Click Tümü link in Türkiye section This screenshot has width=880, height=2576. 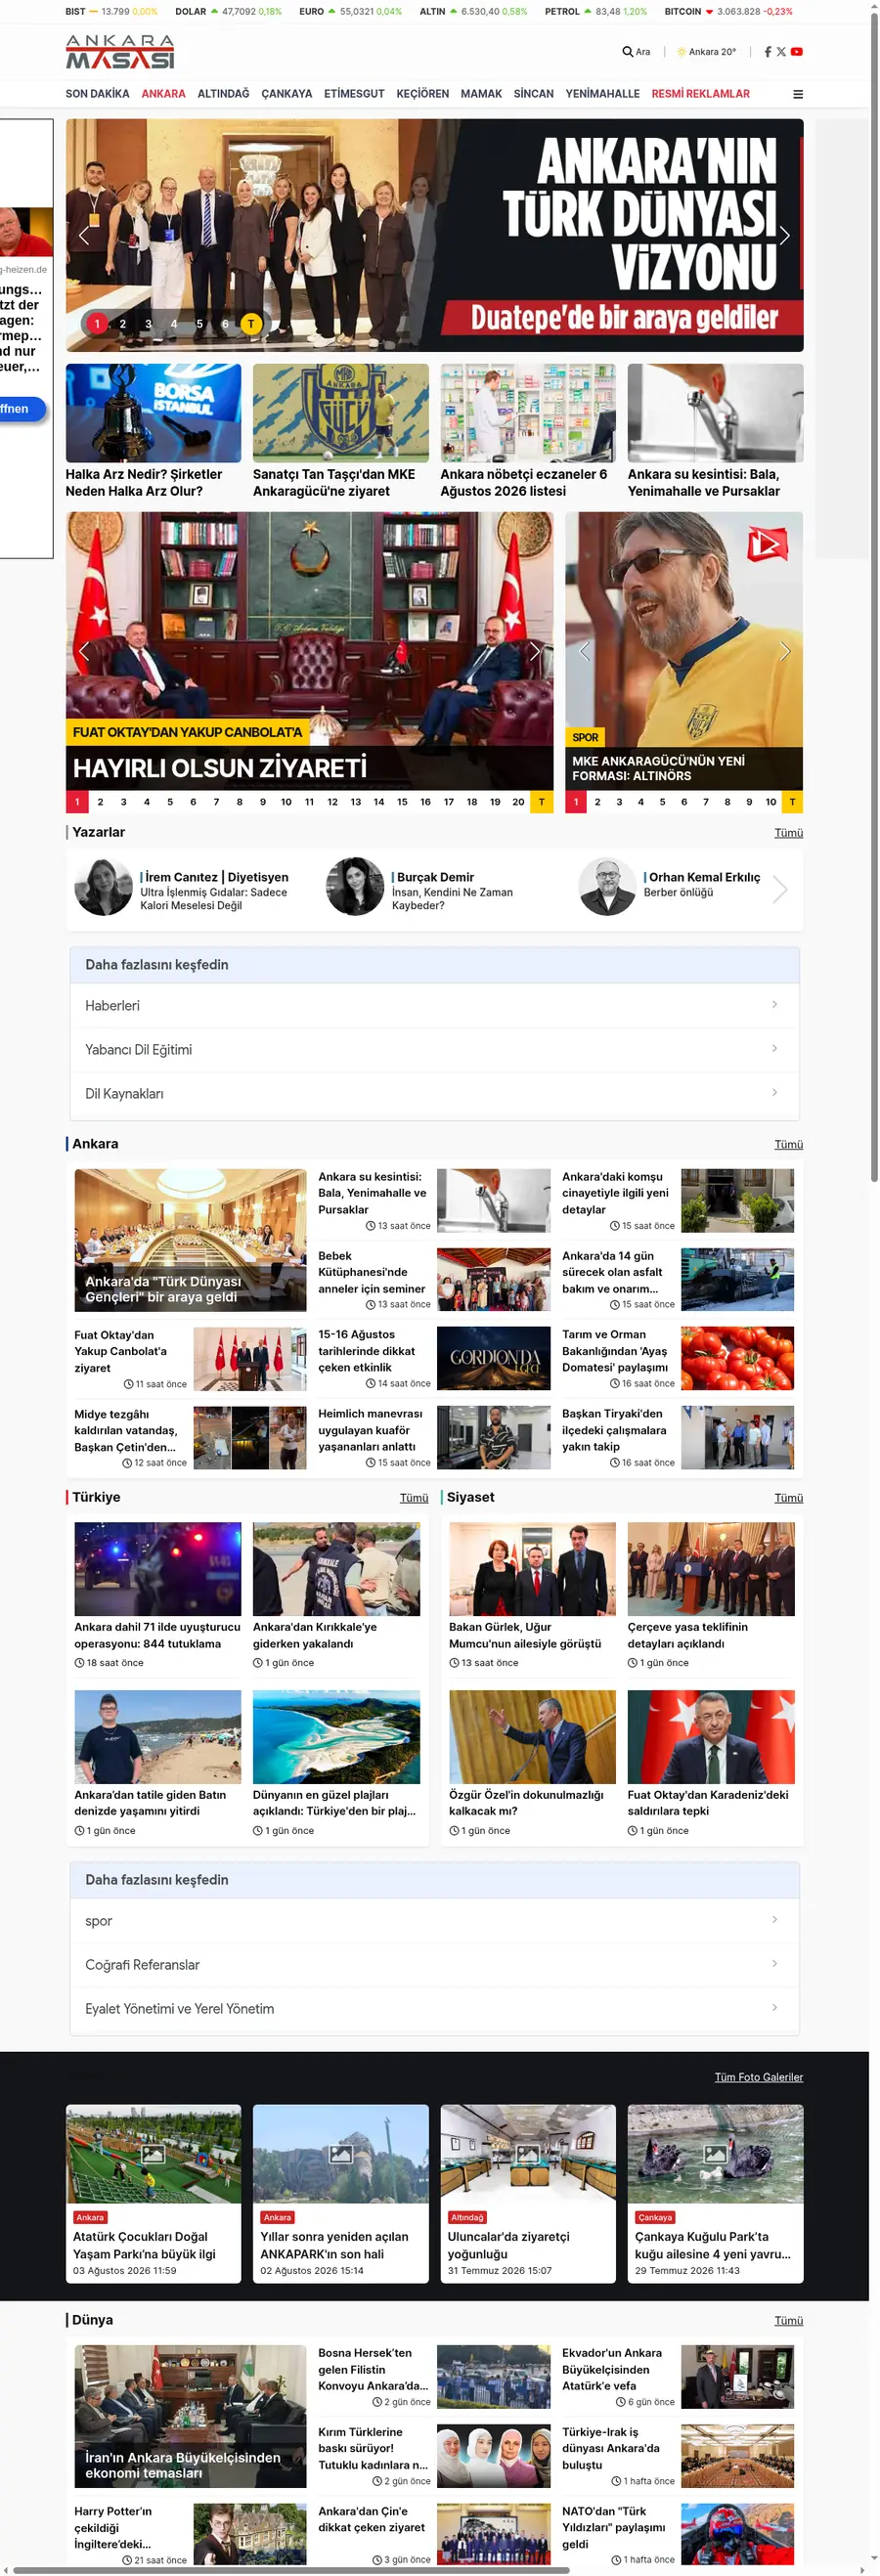(414, 1498)
